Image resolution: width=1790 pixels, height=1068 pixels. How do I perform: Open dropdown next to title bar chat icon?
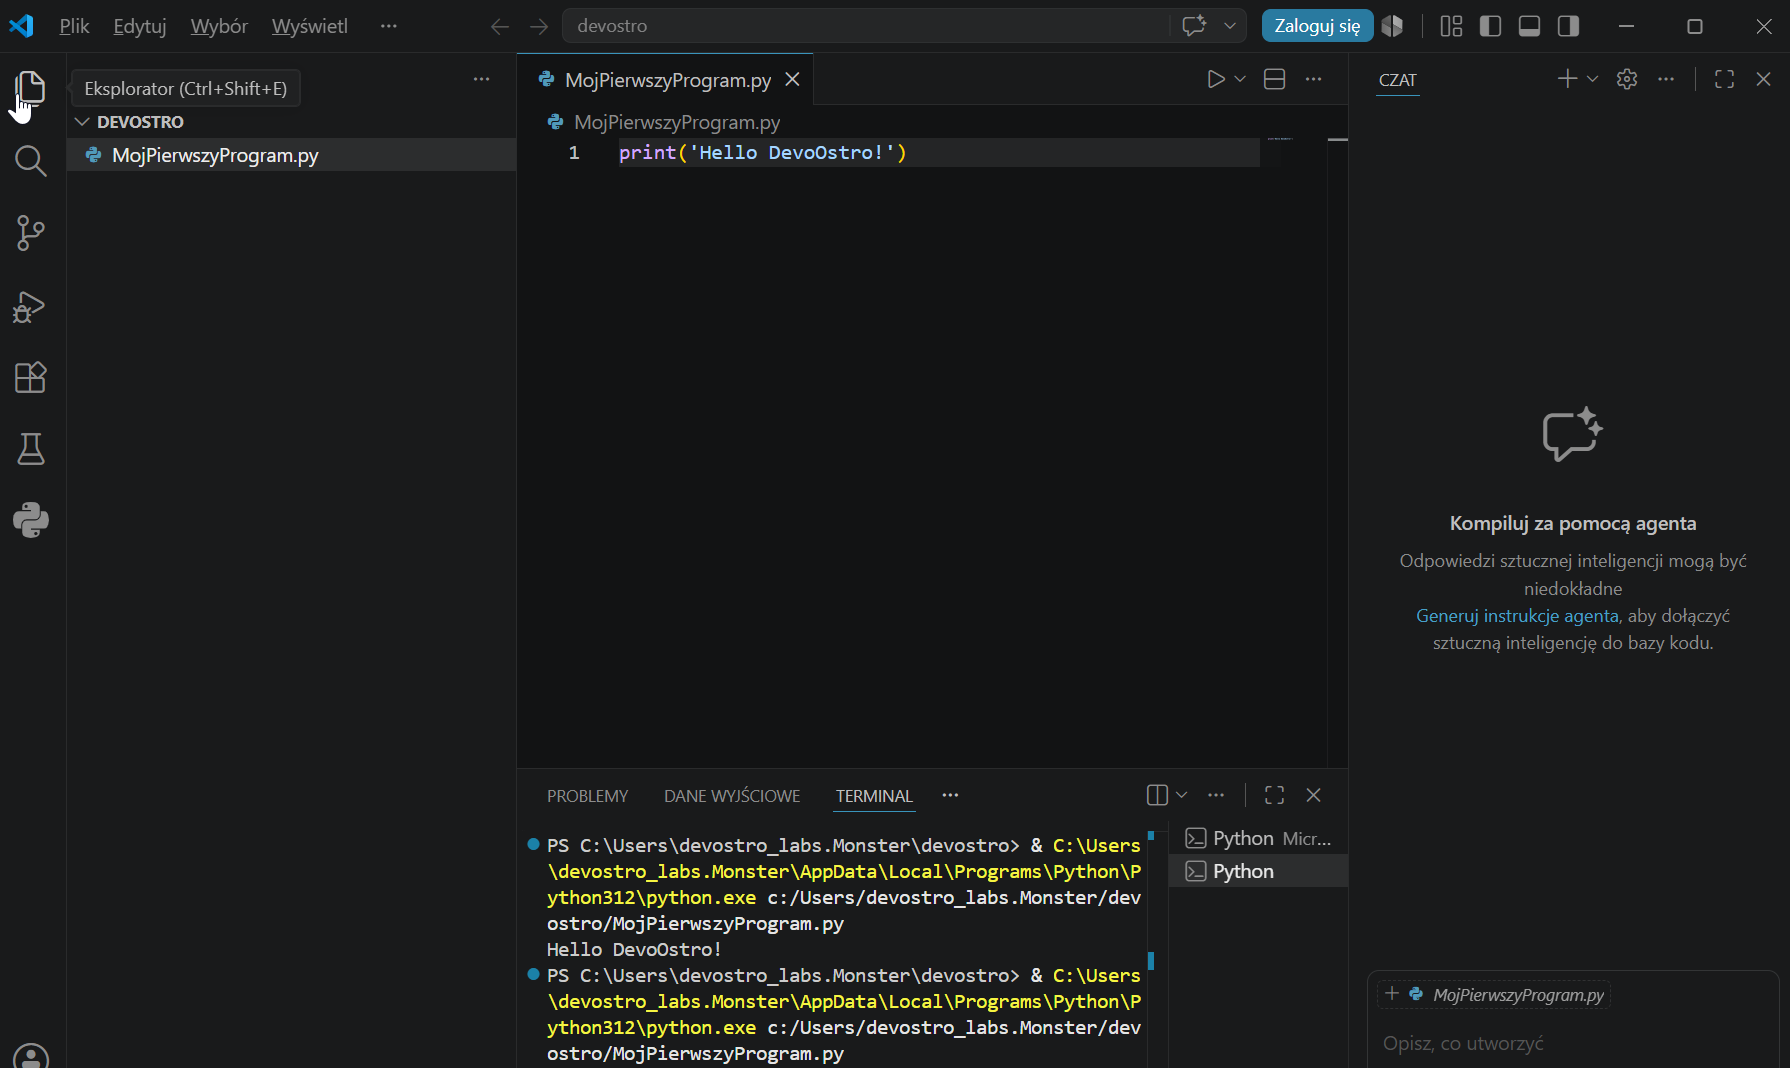[x=1230, y=26]
